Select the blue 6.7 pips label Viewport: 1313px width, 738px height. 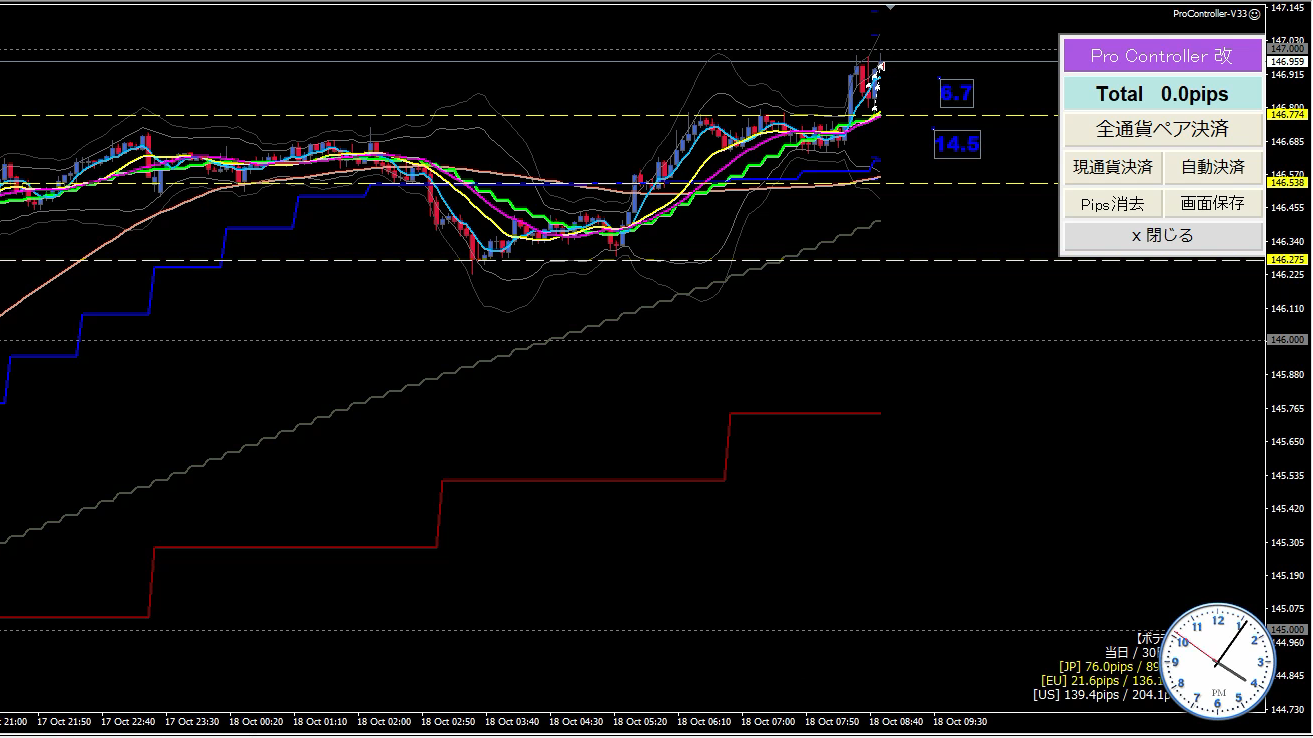[956, 94]
